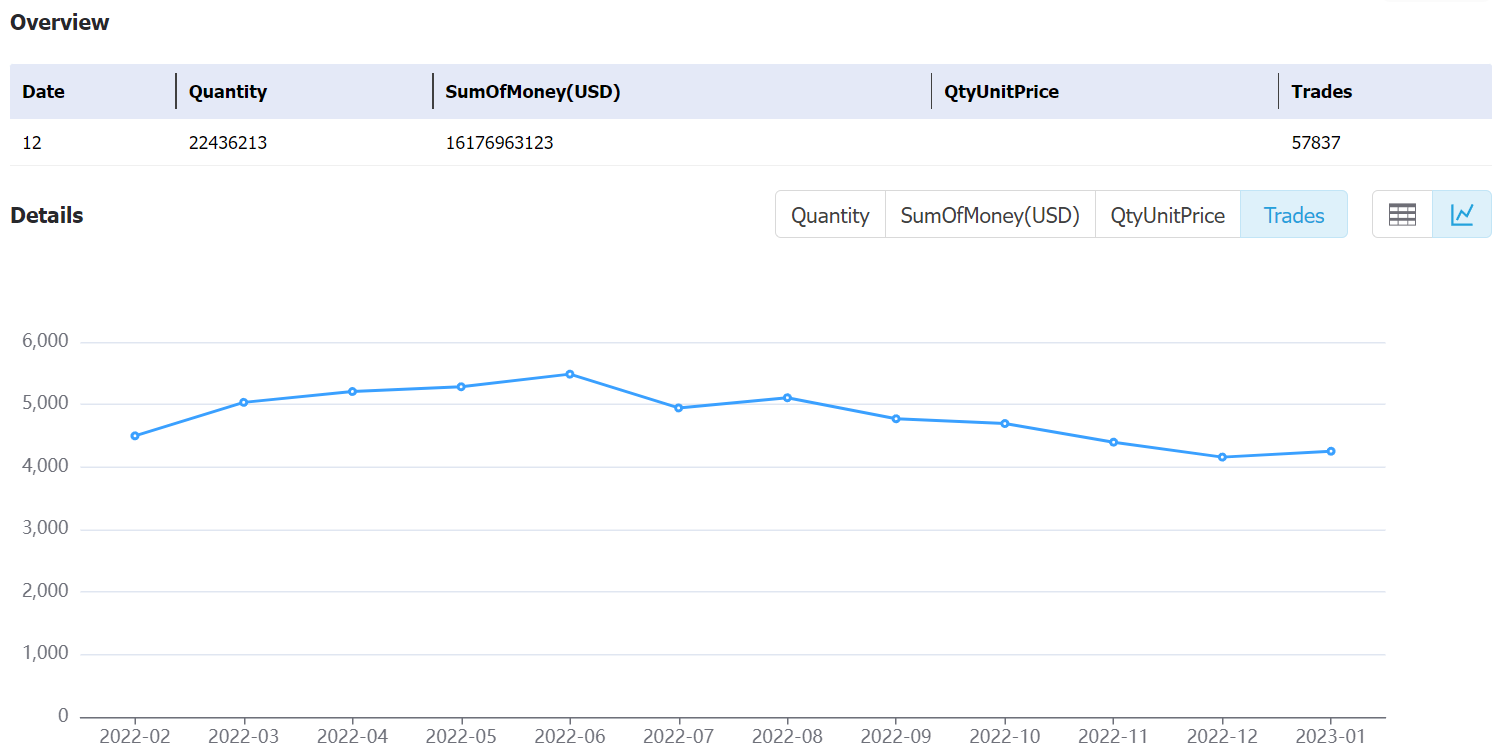This screenshot has width=1496, height=750.
Task: Click the 2022-06 x-axis label
Action: coord(570,737)
